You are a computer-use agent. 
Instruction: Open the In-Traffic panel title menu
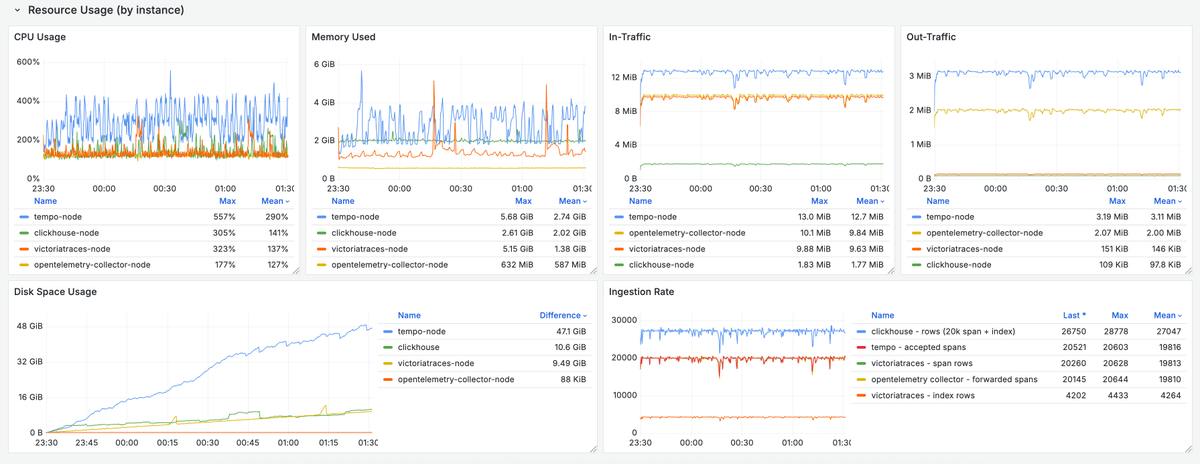pos(631,37)
